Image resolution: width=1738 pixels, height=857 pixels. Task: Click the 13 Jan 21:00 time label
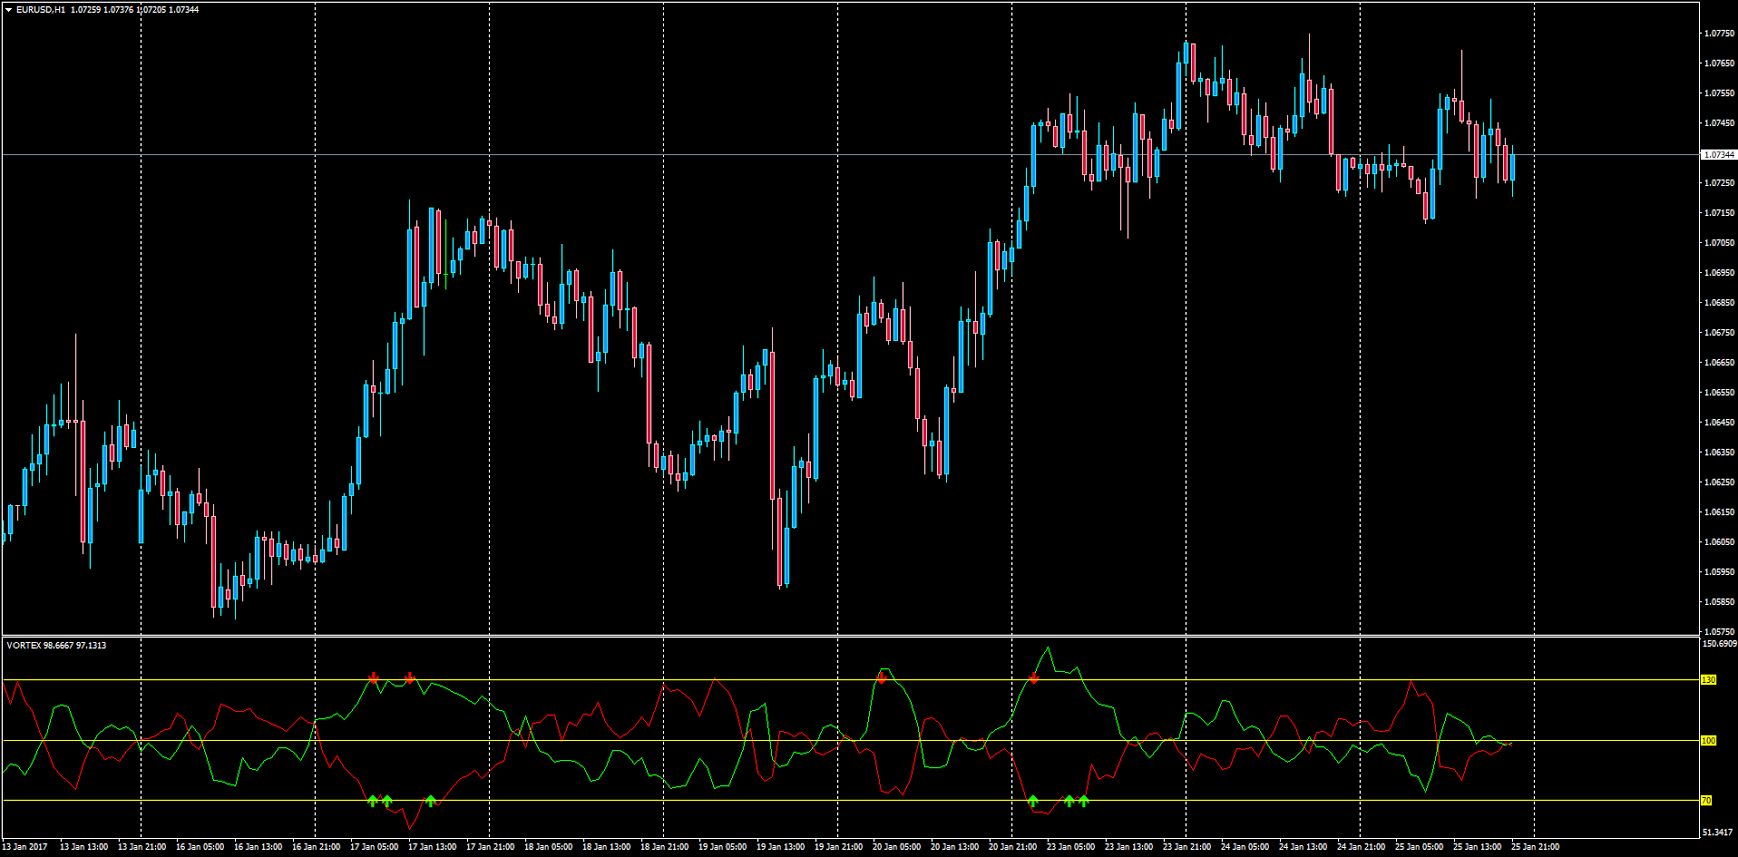point(142,847)
